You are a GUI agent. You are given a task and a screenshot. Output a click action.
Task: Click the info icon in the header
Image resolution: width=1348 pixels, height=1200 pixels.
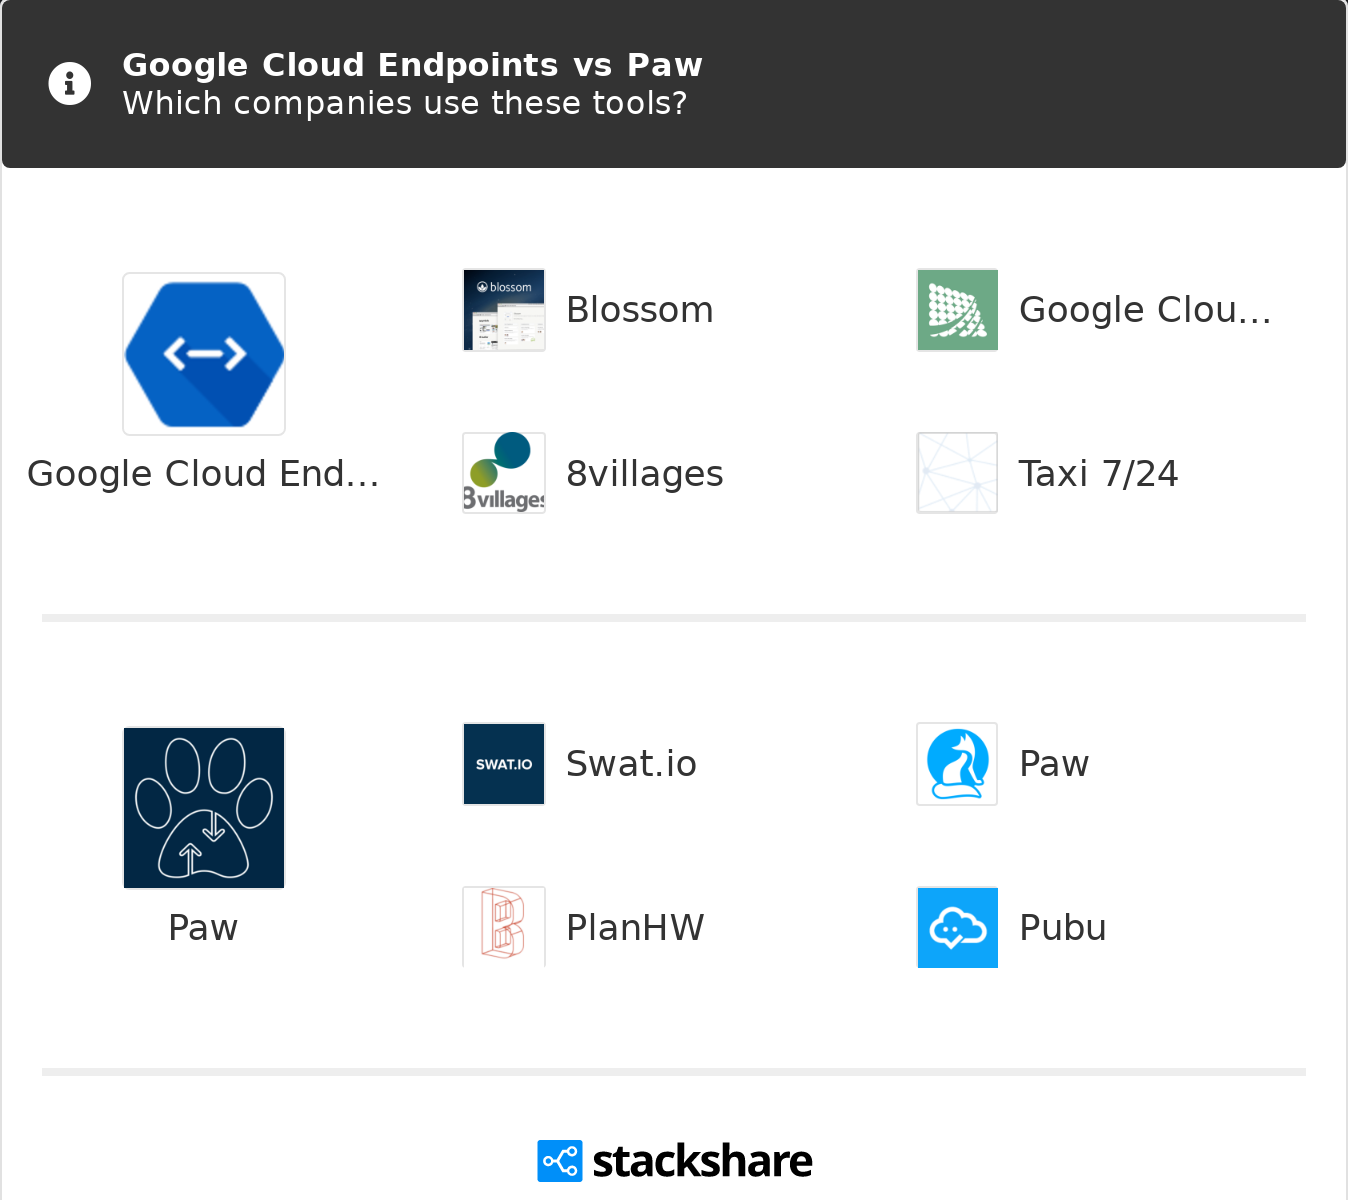pyautogui.click(x=70, y=84)
